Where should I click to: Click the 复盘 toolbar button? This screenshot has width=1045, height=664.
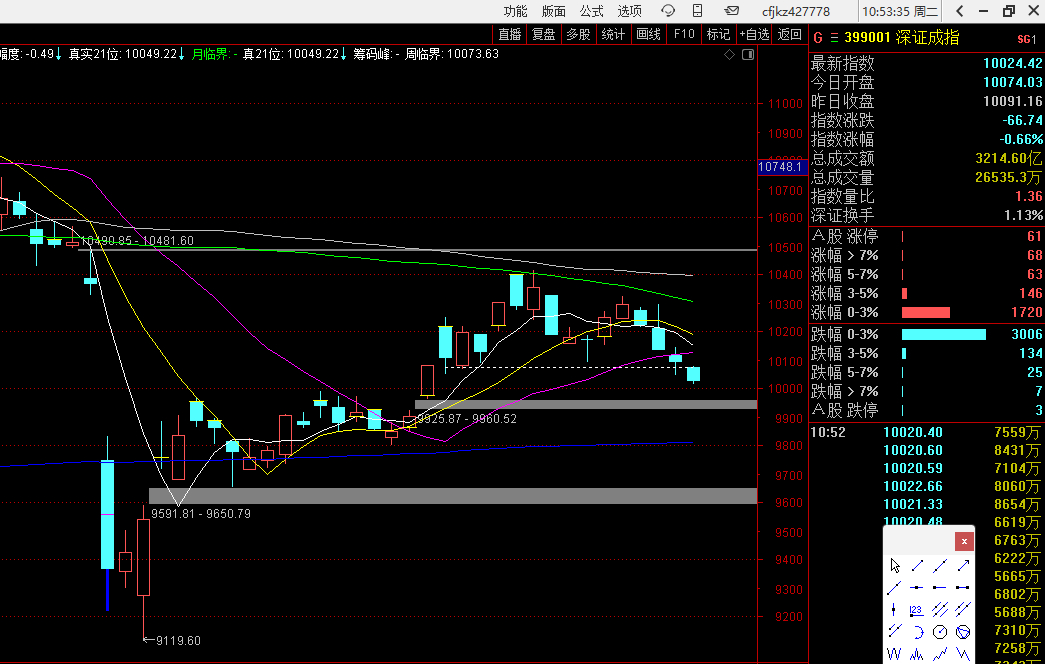pyautogui.click(x=544, y=34)
